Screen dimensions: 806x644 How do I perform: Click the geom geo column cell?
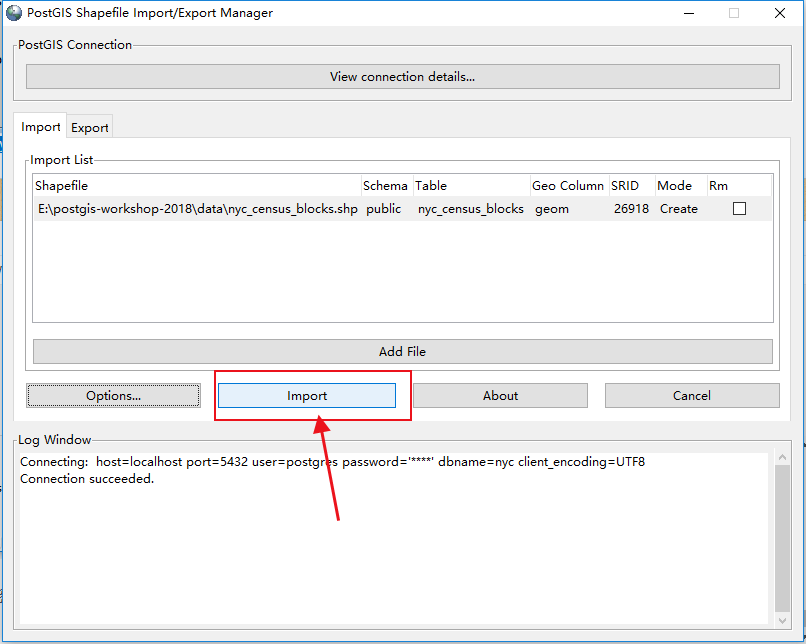click(x=552, y=209)
